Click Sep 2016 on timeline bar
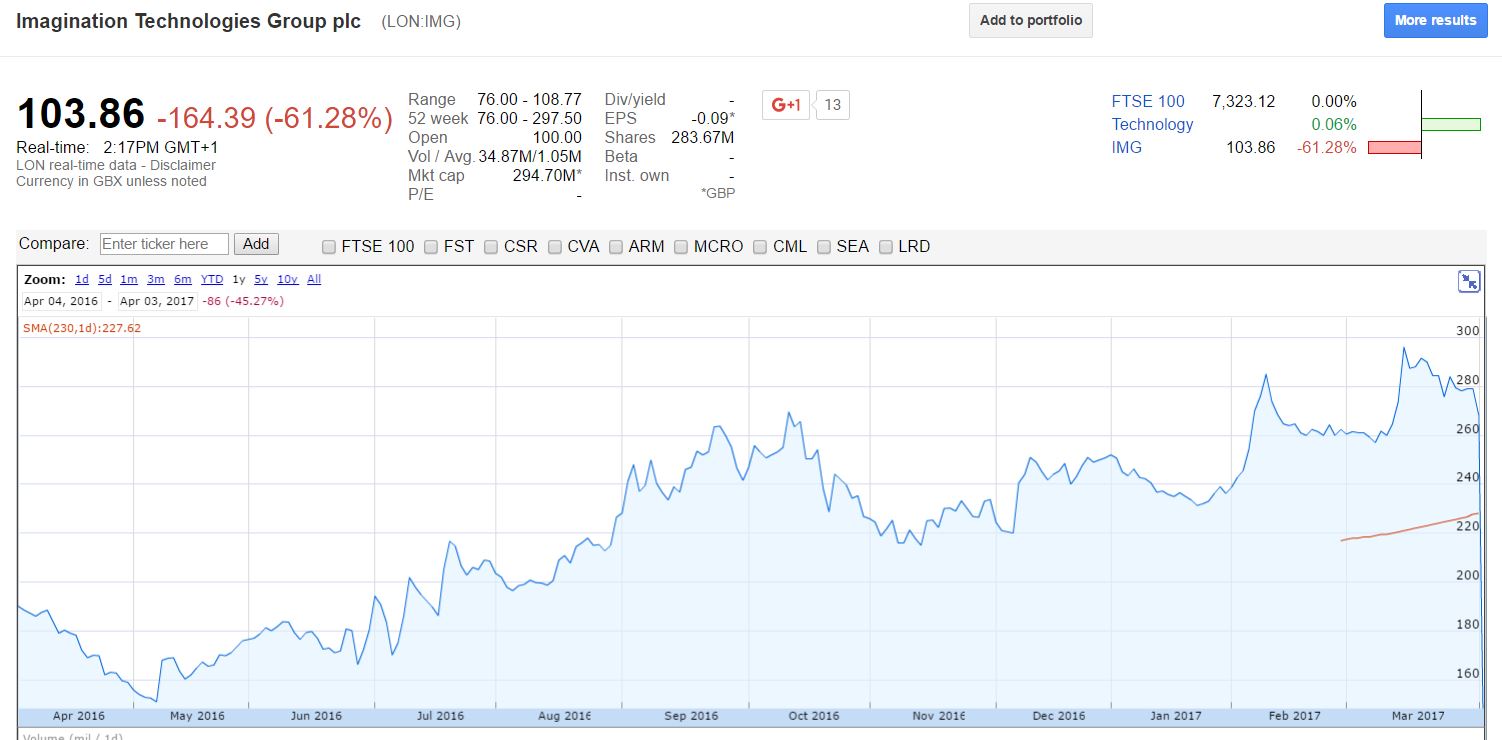The width and height of the screenshot is (1502, 740). point(691,716)
